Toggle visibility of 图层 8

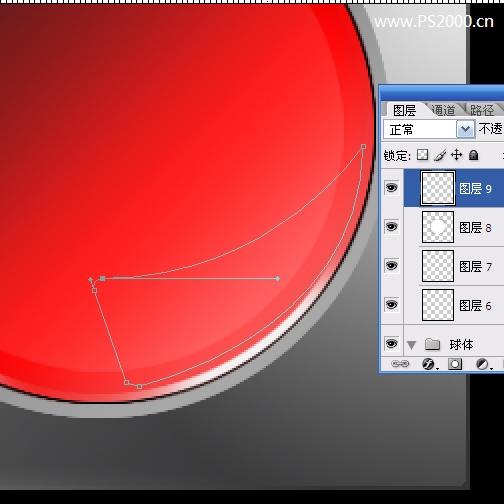(392, 227)
